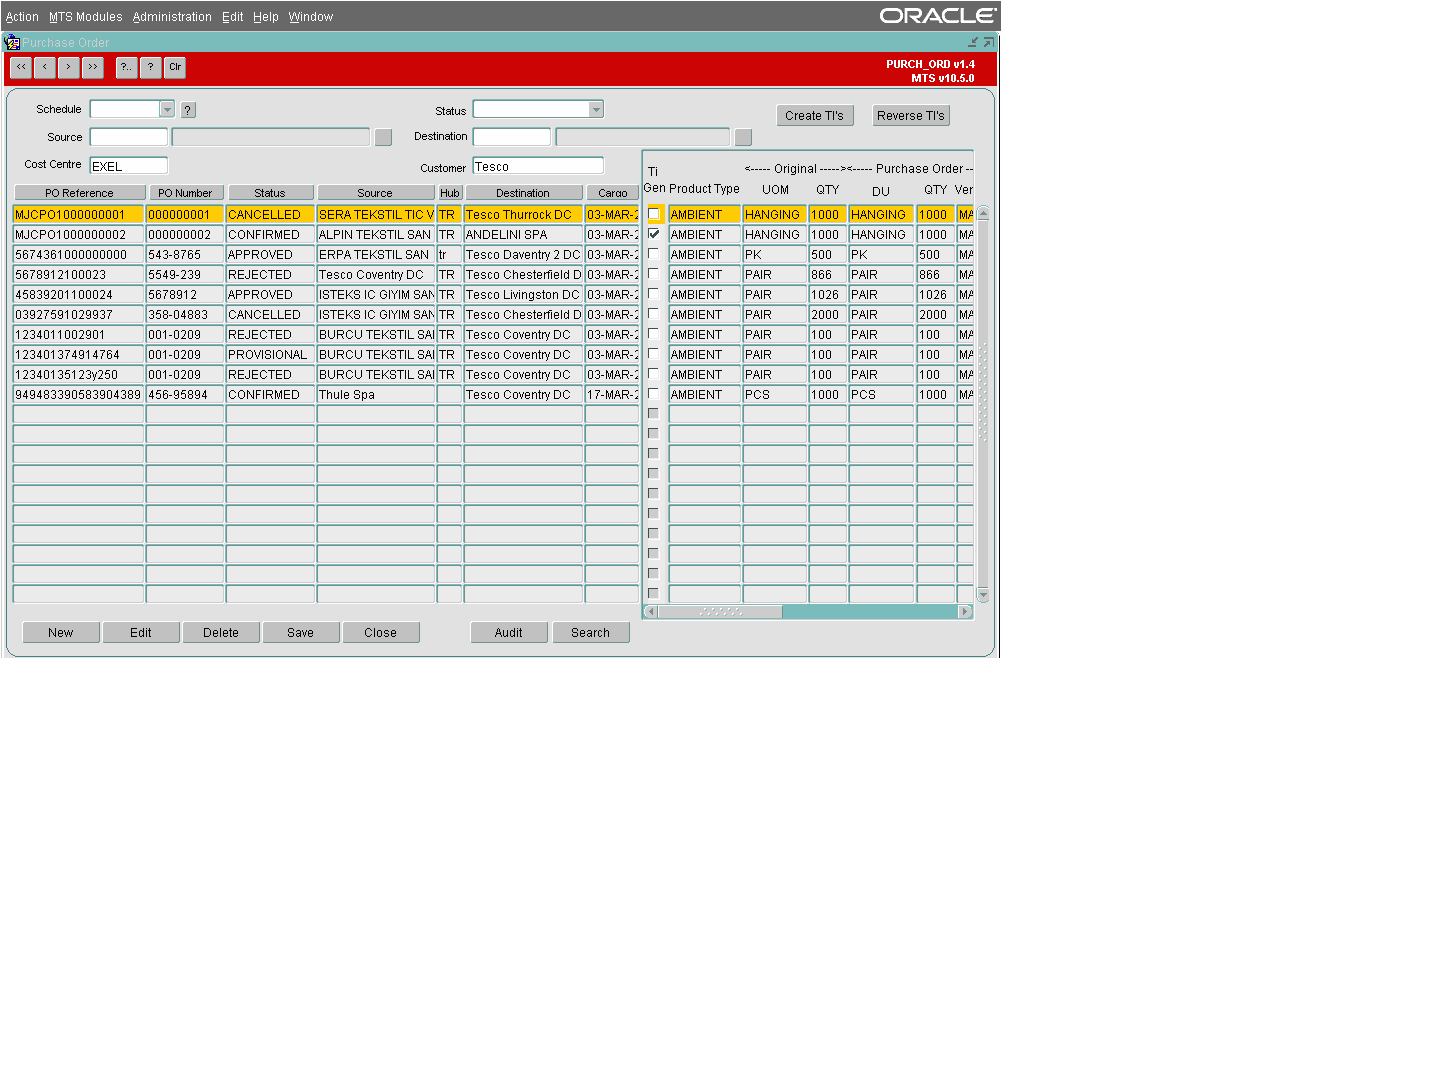The height and width of the screenshot is (1074, 1433).
Task: Expand the Schedule dropdown list
Action: 167,109
